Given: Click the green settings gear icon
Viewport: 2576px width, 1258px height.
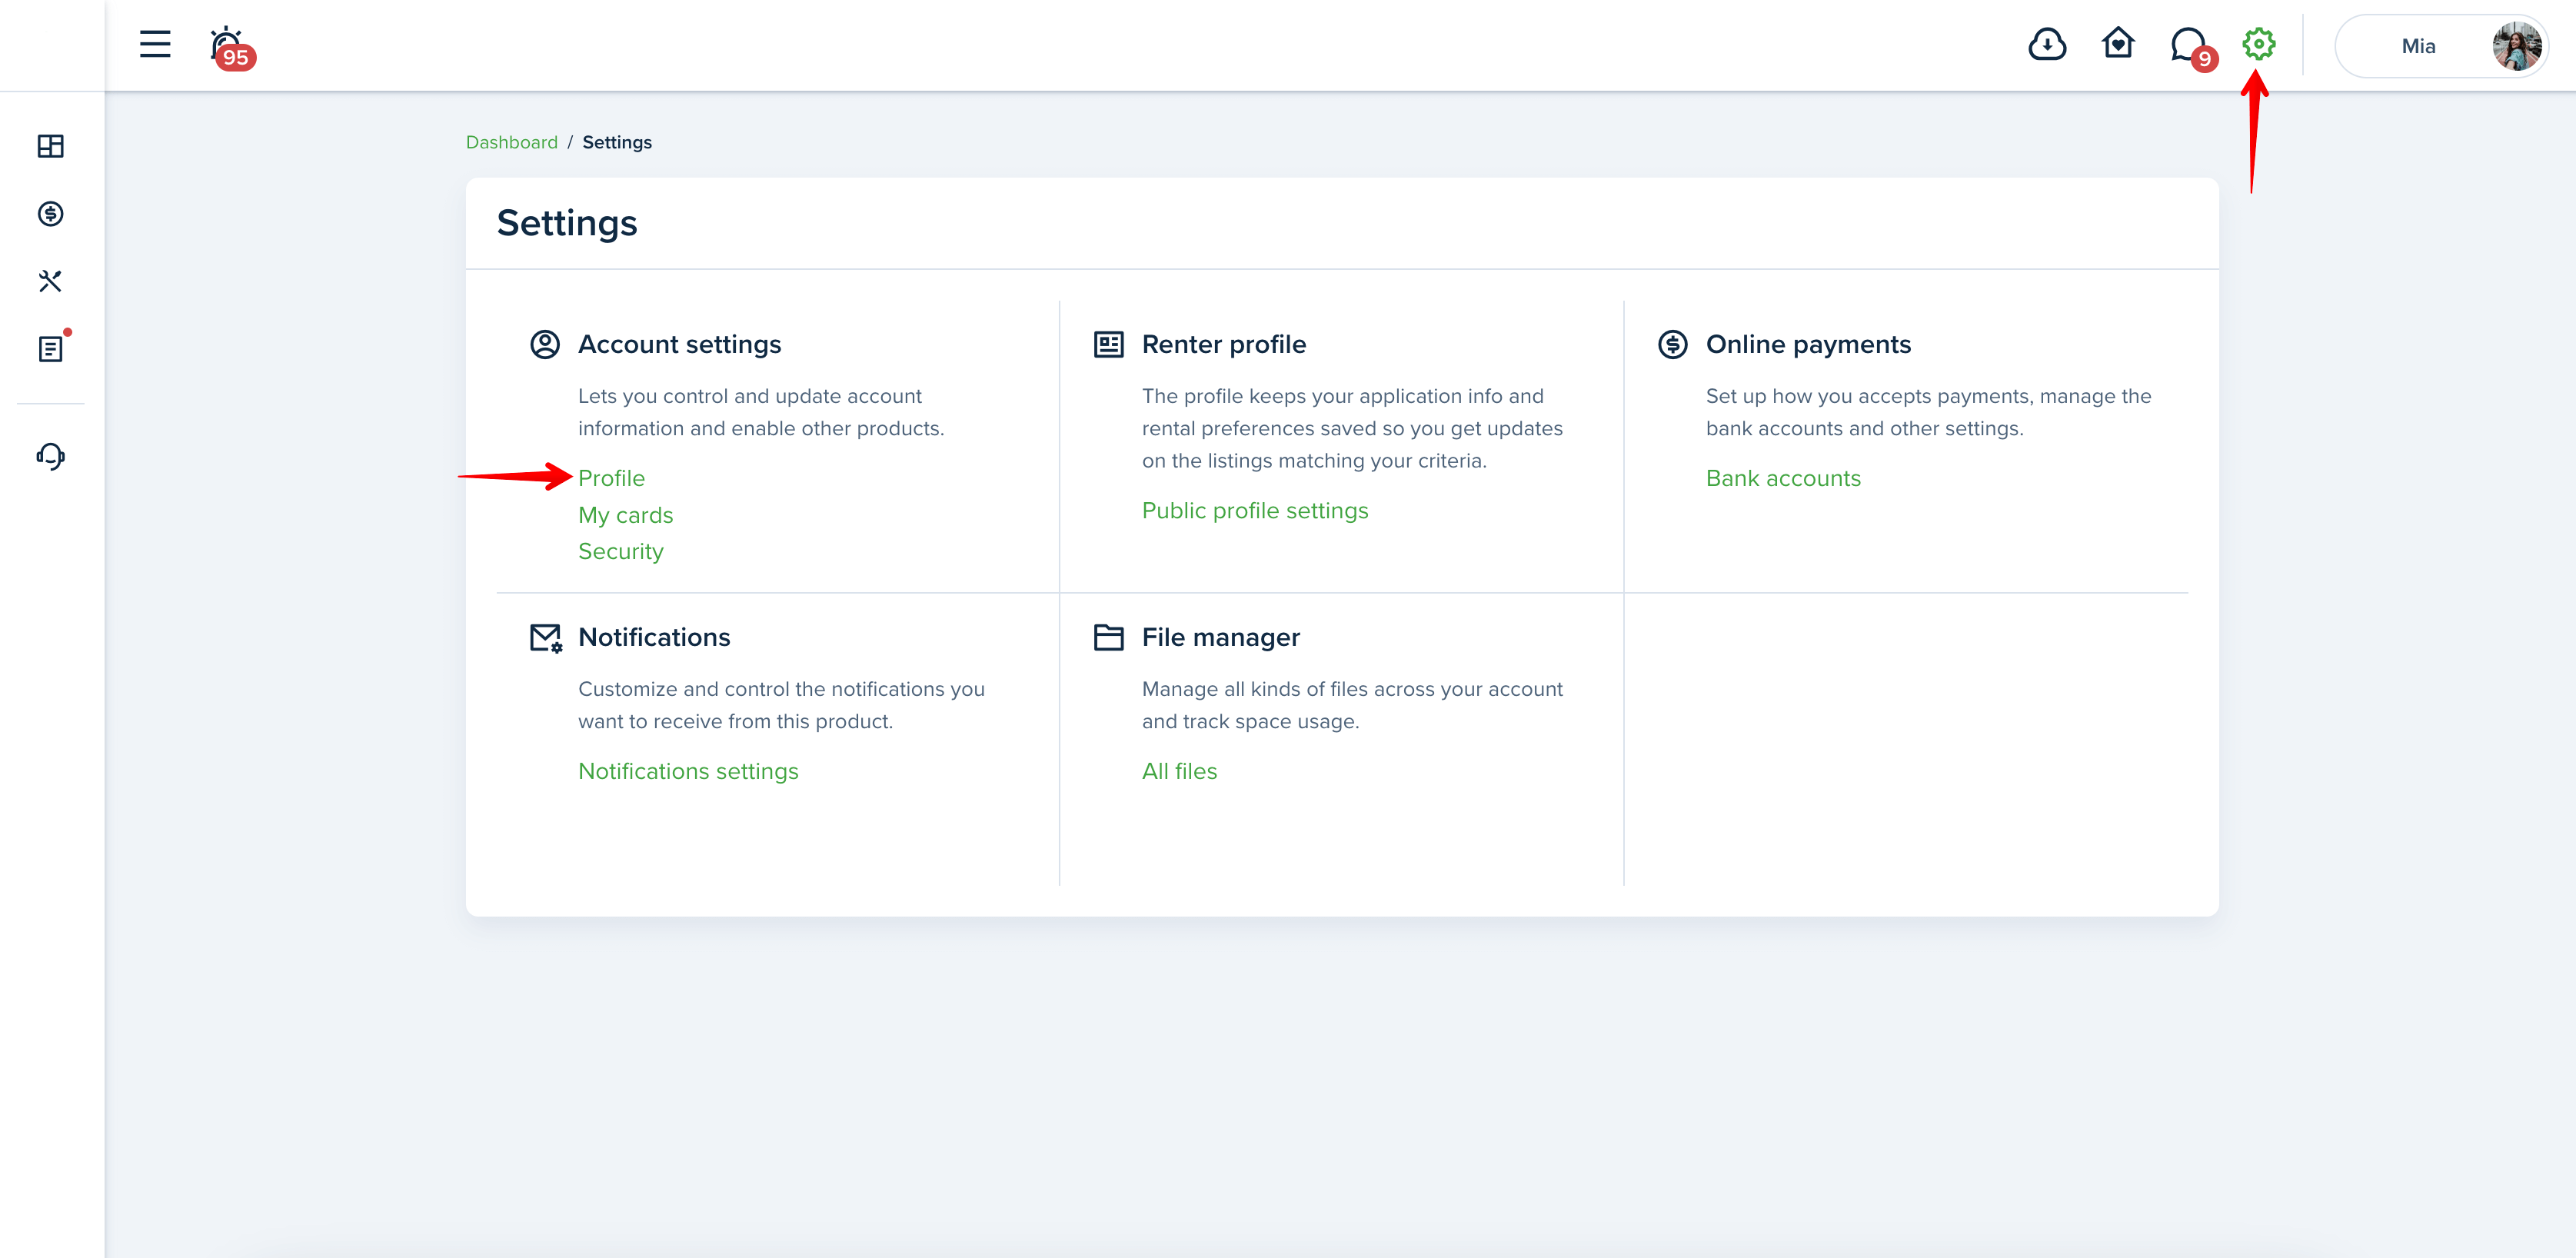Looking at the screenshot, I should 2258,44.
